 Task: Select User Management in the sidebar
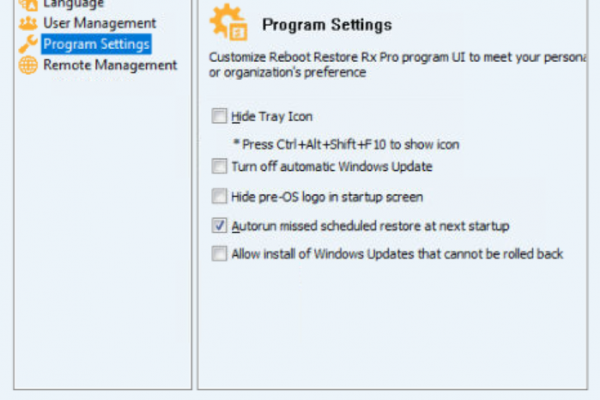tap(99, 23)
